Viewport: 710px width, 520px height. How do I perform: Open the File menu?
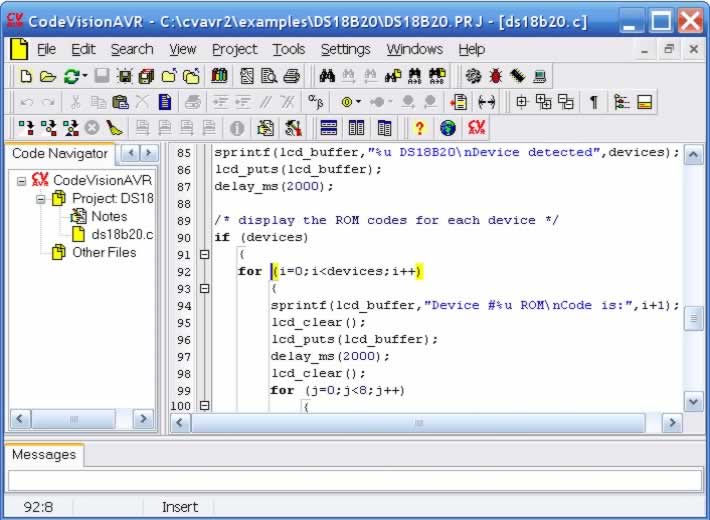46,49
